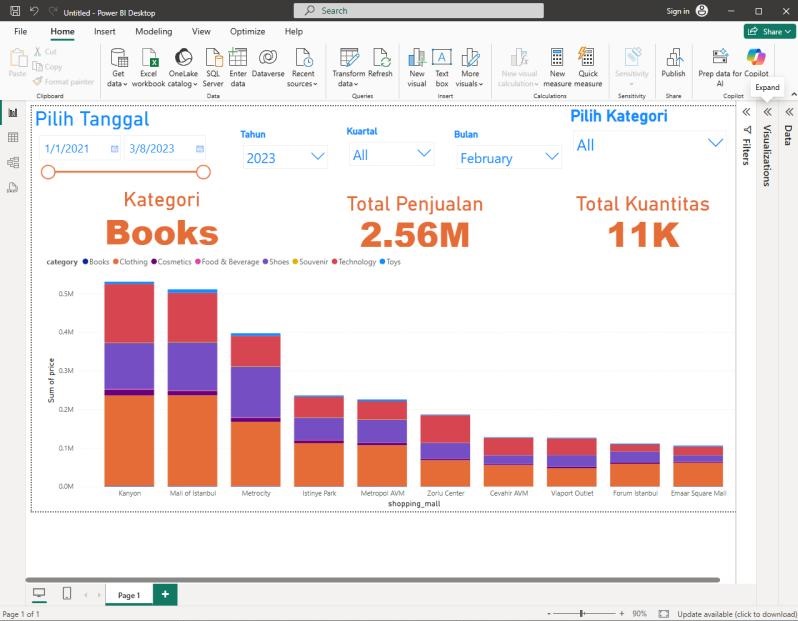Open the Tahun dropdown showing 2023

[x=285, y=157]
